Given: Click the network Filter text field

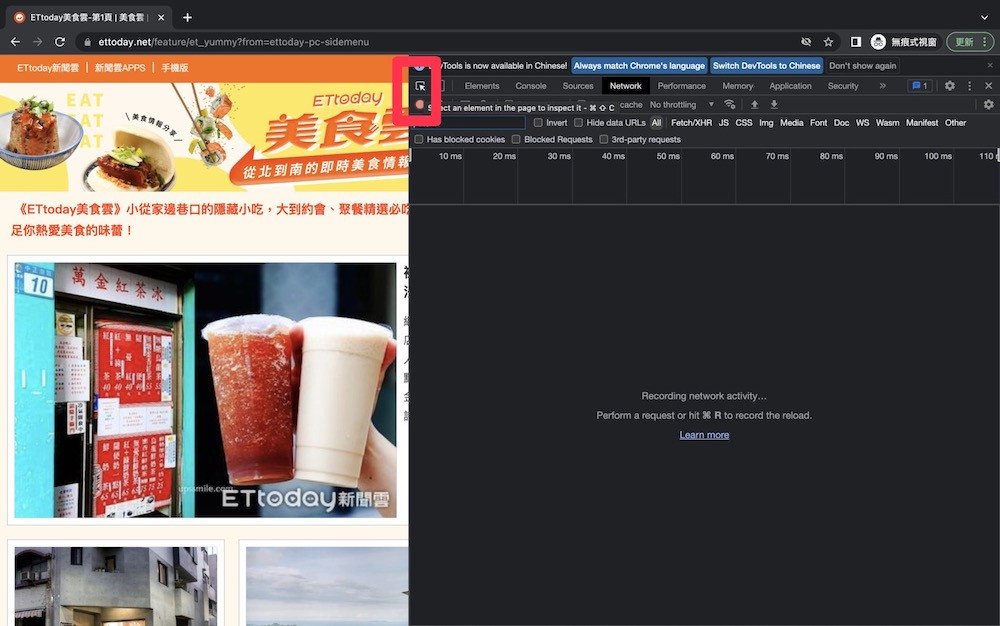Looking at the screenshot, I should pyautogui.click(x=470, y=122).
